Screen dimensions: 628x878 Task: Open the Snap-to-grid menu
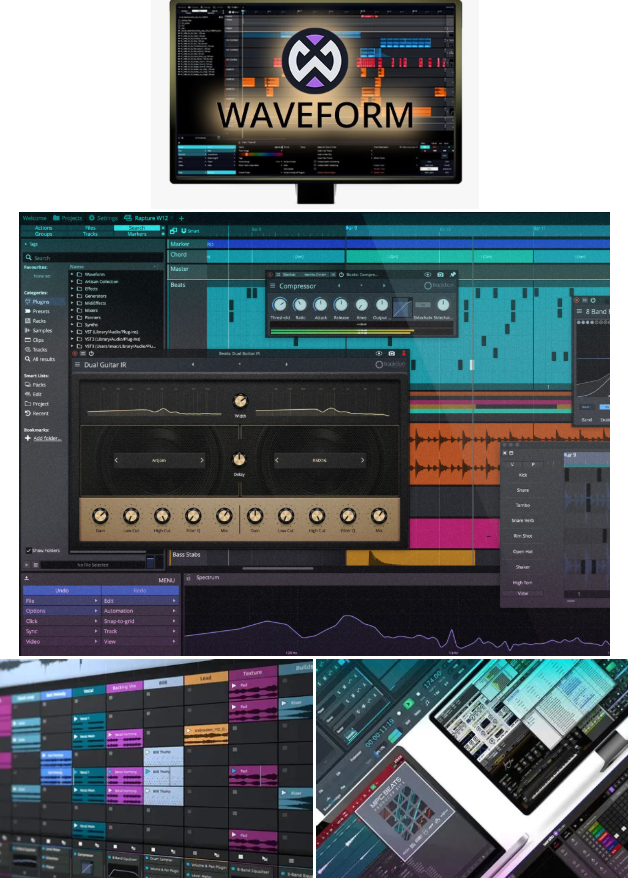[140, 621]
